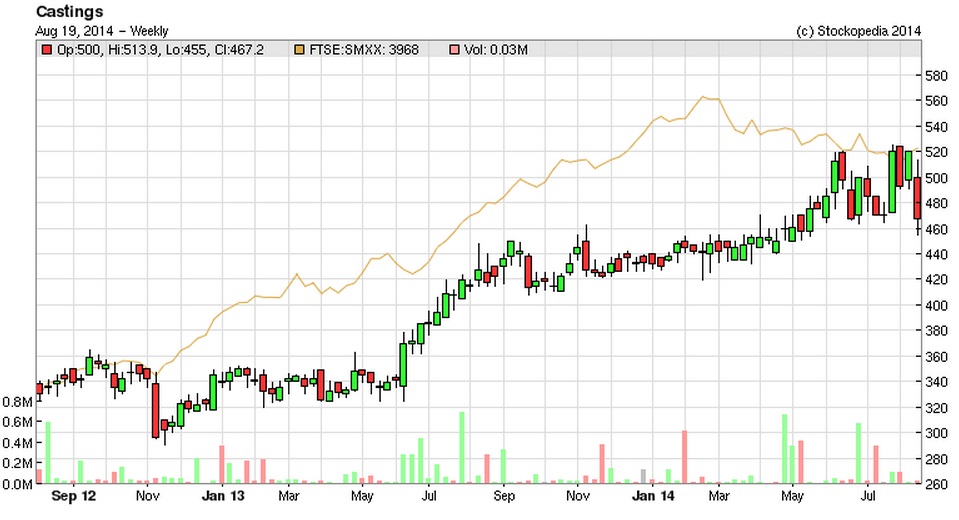Click the 500 price axis label

pyautogui.click(x=936, y=178)
